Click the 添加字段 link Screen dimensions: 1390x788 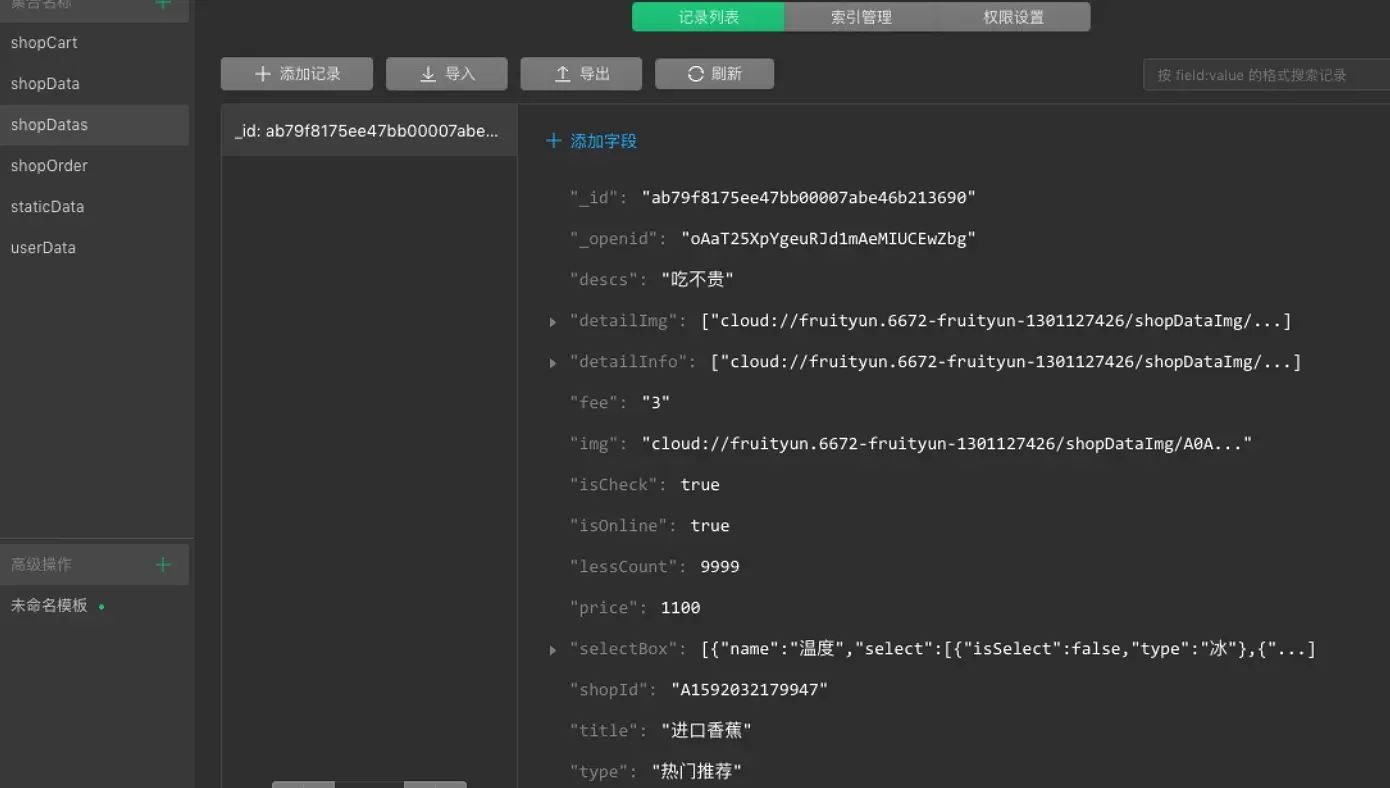point(592,141)
